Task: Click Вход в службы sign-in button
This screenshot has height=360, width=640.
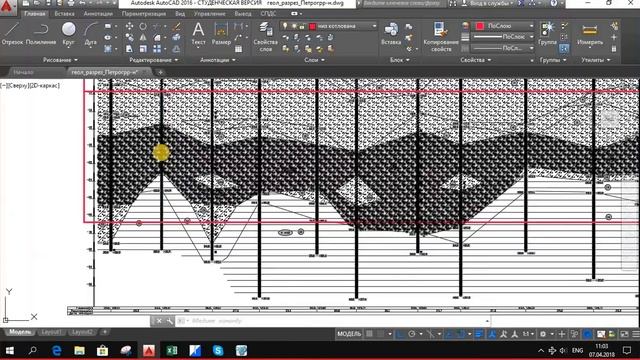Action: [x=487, y=3]
